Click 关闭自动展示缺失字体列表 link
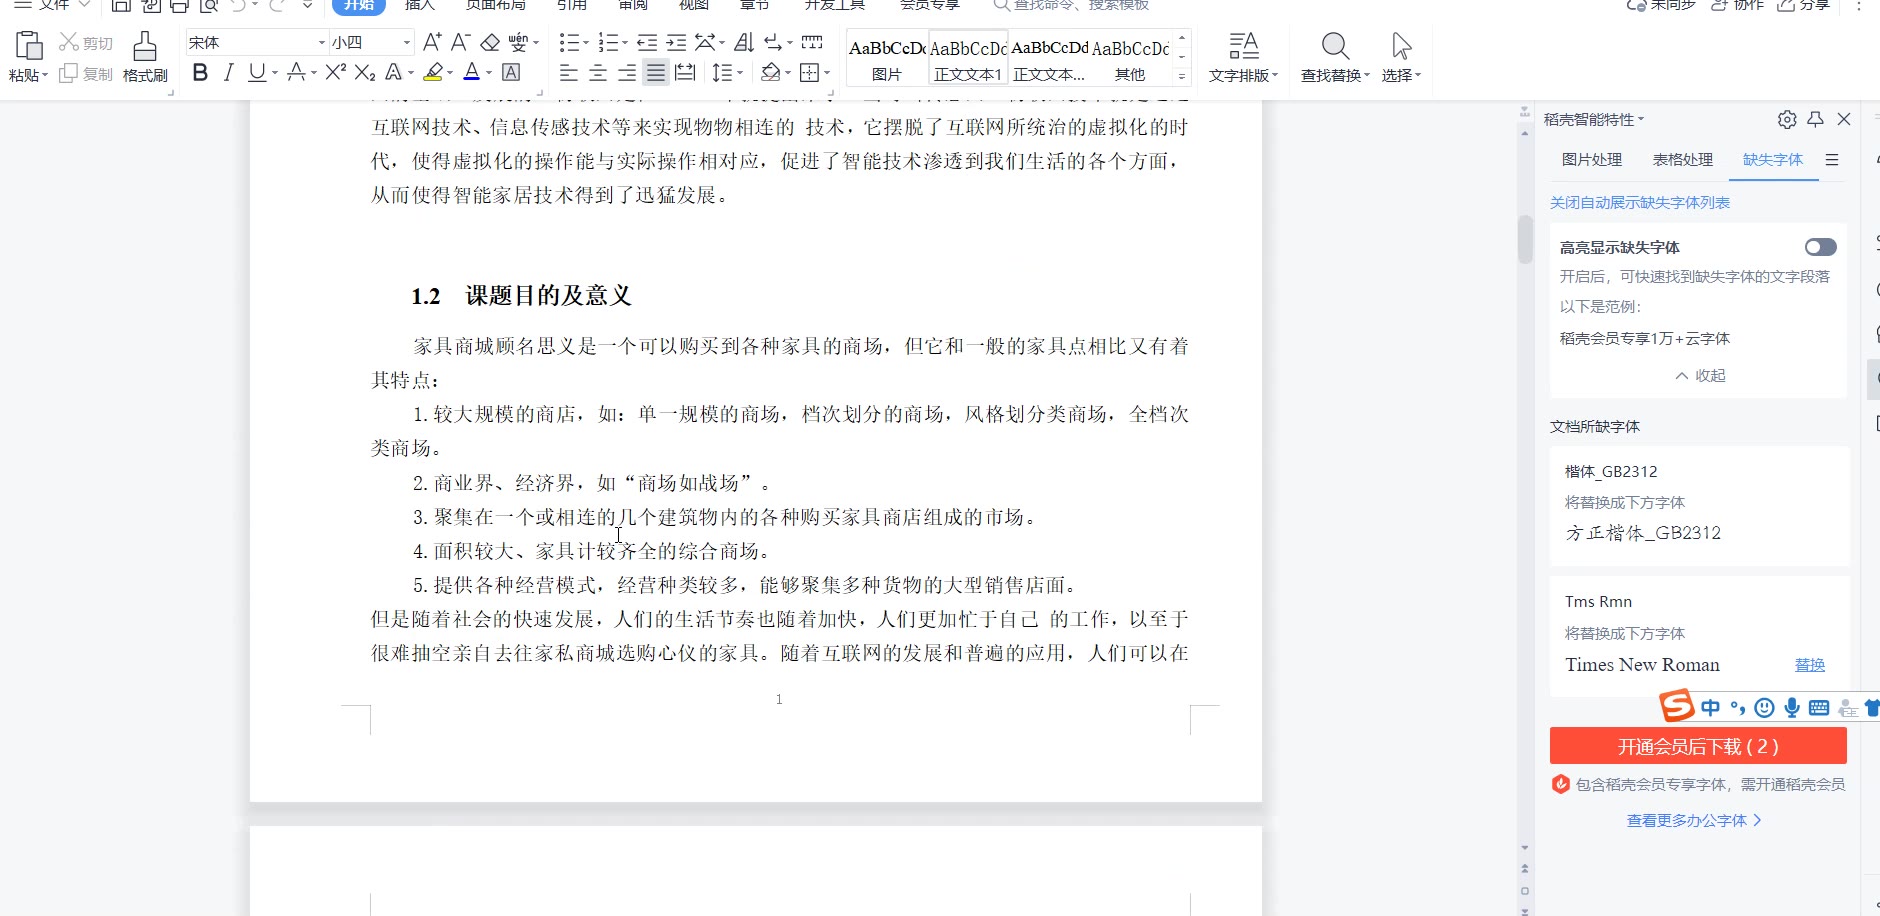This screenshot has height=916, width=1880. tap(1640, 203)
